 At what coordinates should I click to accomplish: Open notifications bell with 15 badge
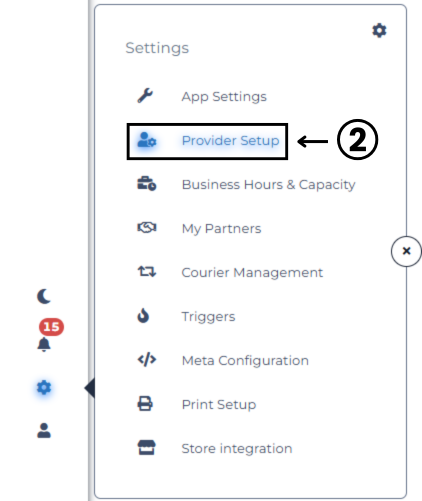(44, 344)
